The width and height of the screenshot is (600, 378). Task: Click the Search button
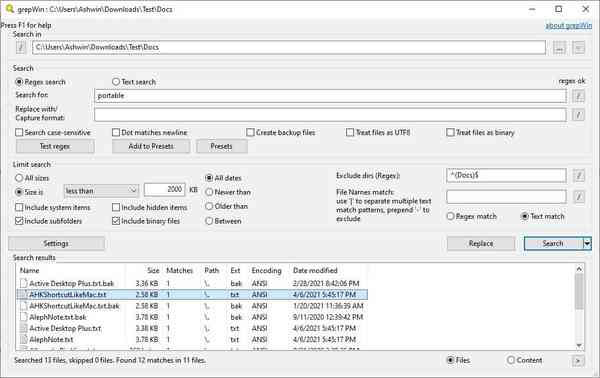553,244
